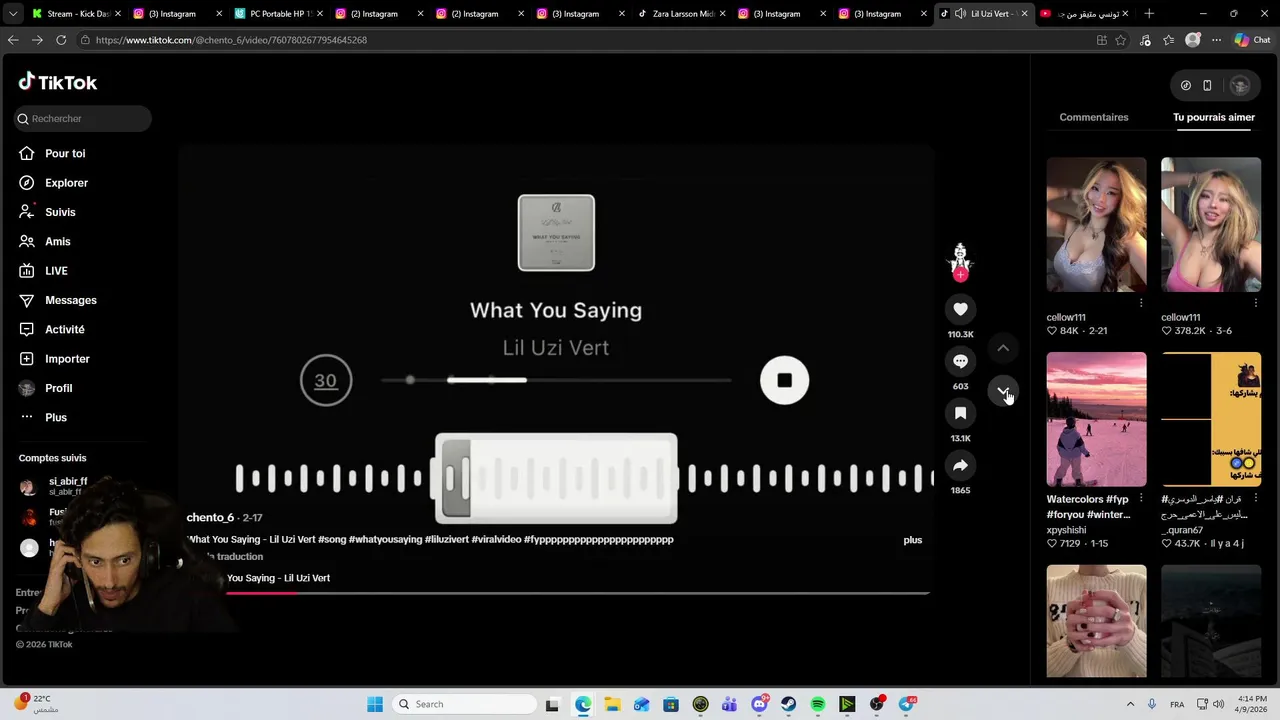The width and height of the screenshot is (1280, 720).
Task: Open the Watercolors snowy sunset video thumbnail
Action: [x=1096, y=419]
